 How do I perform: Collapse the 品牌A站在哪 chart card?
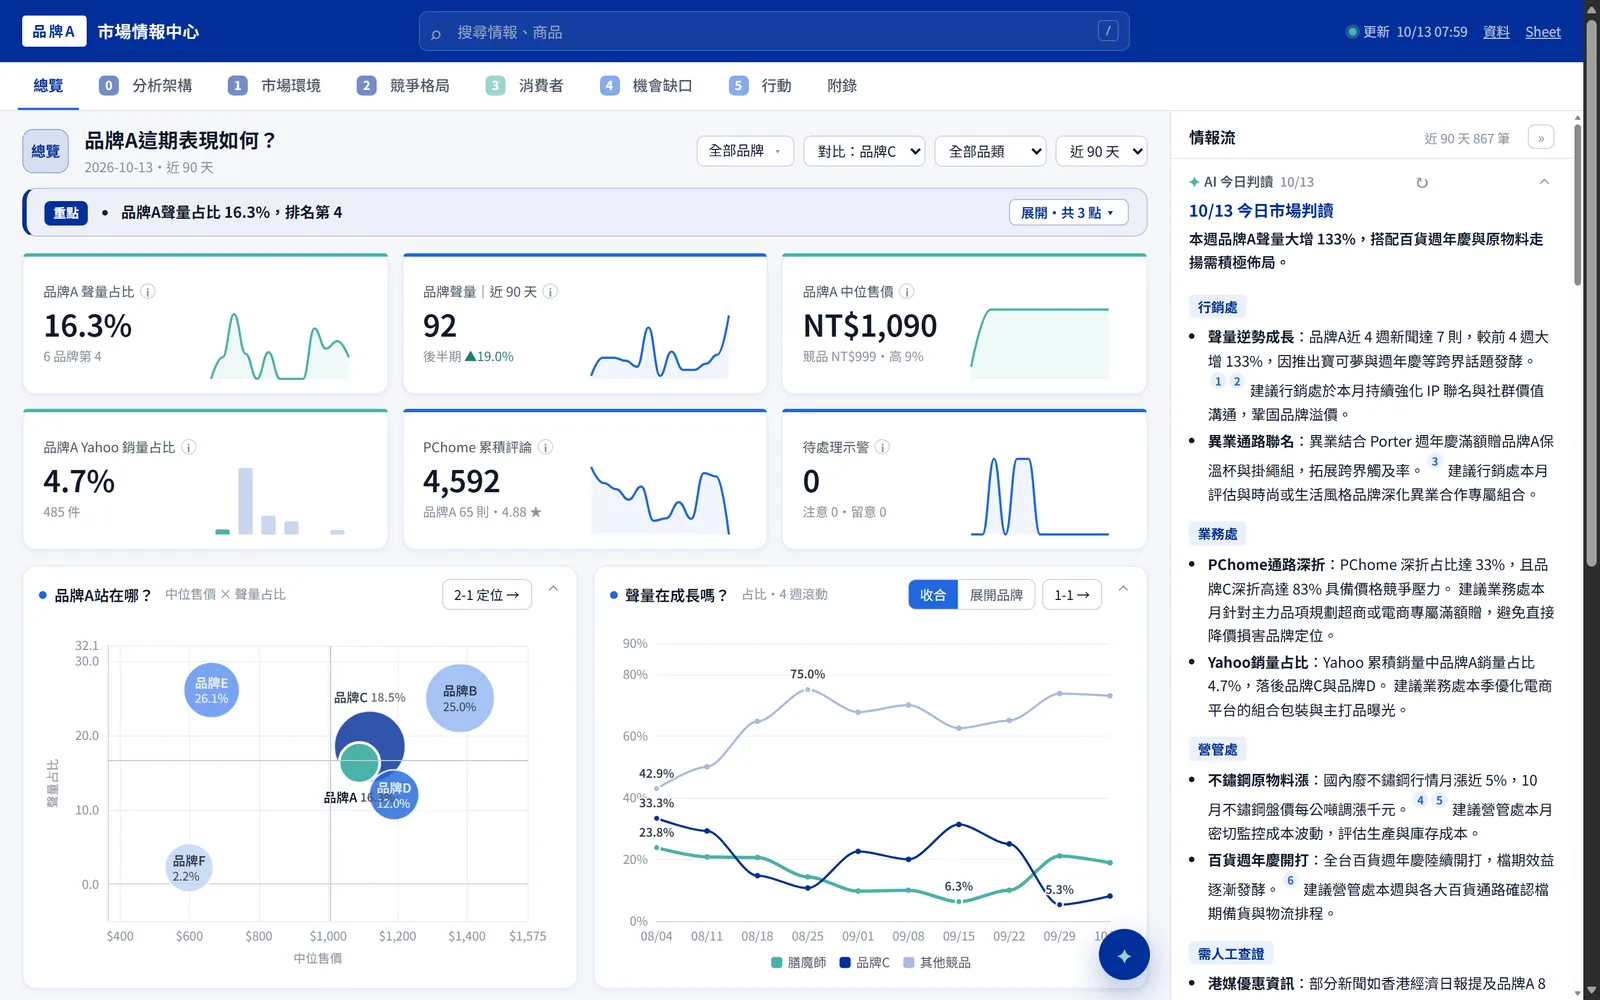tap(553, 589)
